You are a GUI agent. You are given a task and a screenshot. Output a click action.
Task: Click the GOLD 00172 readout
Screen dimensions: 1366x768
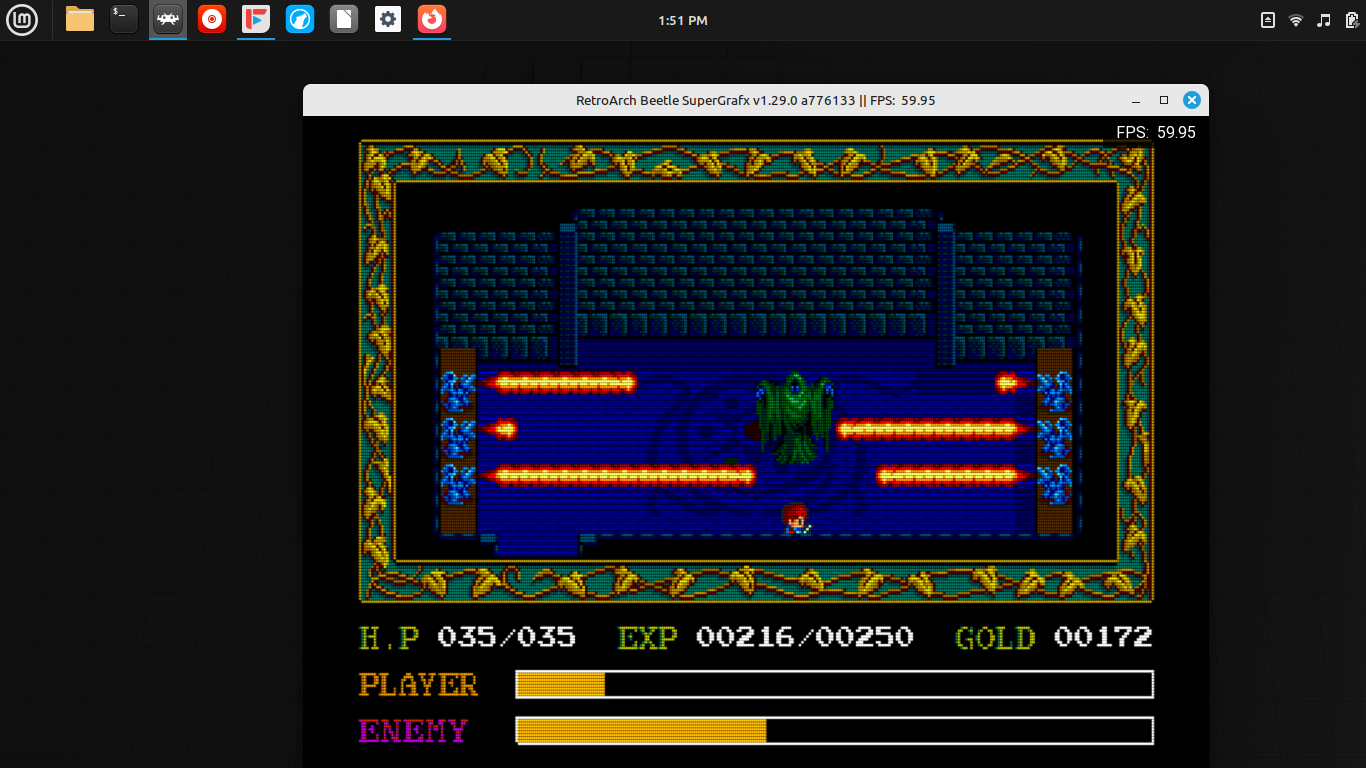1054,637
